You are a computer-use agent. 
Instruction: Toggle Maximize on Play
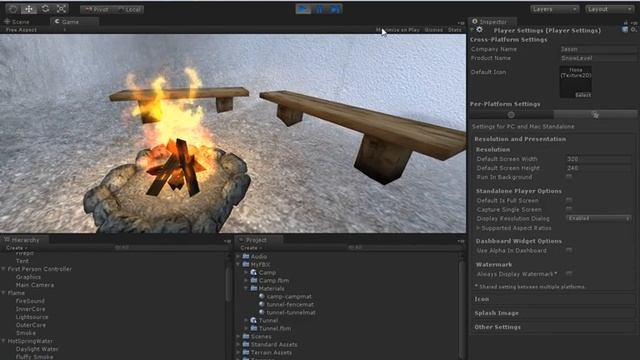398,30
